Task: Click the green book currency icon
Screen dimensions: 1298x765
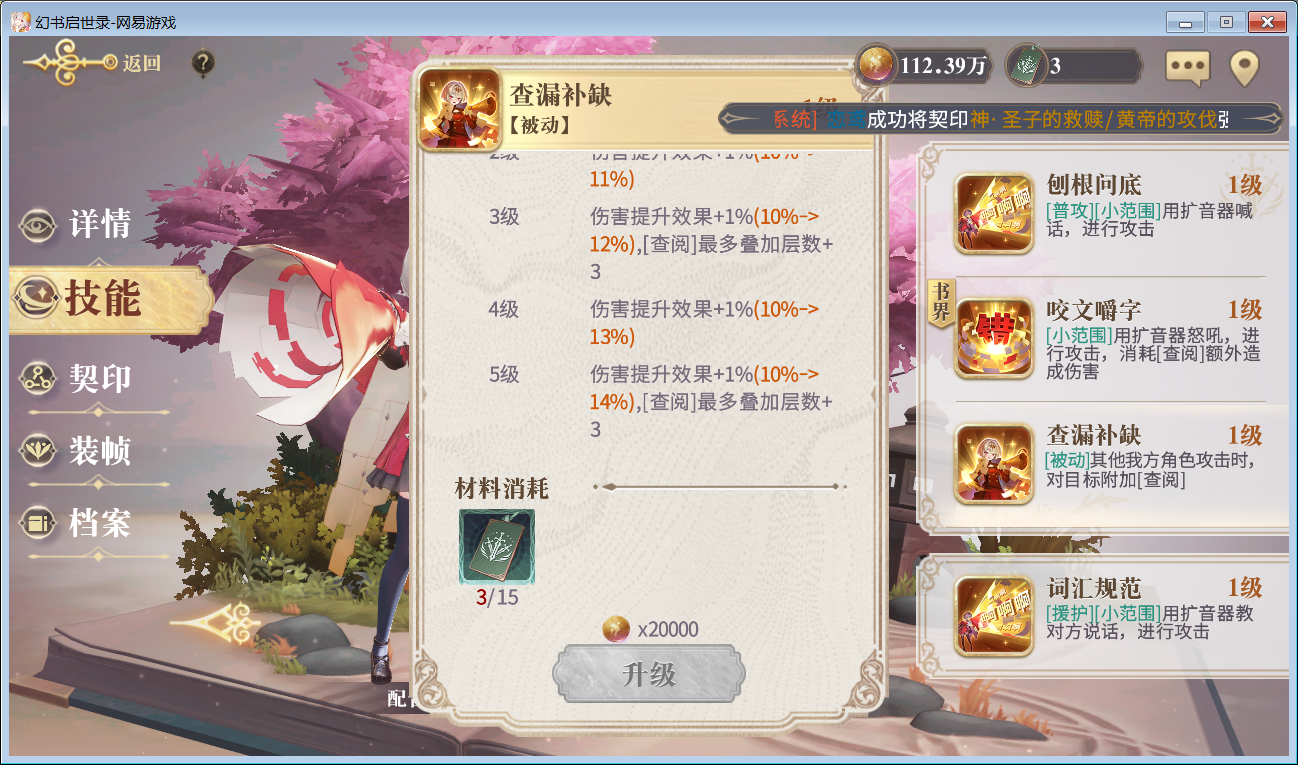Action: click(1024, 66)
